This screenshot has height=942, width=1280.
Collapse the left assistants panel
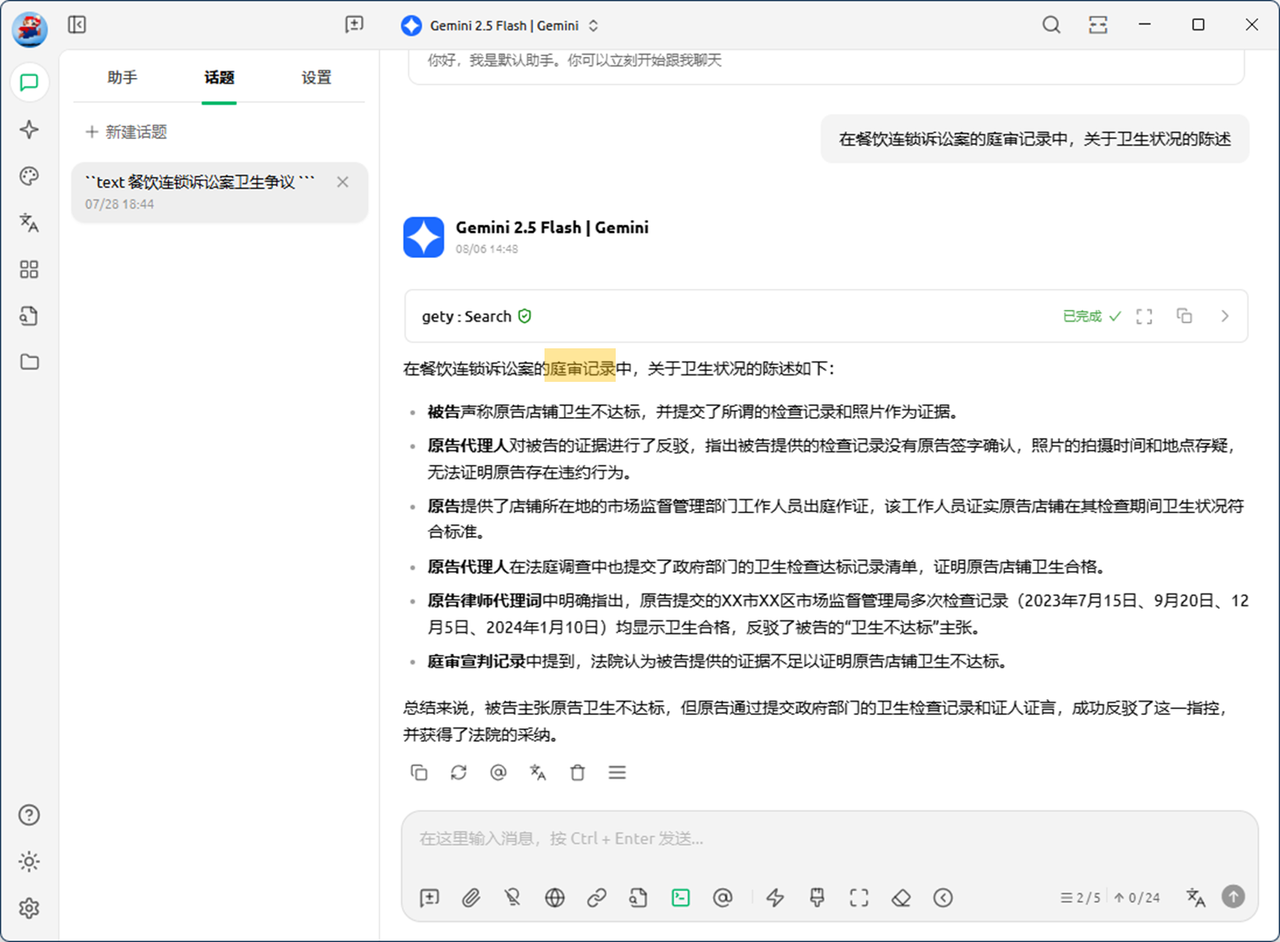pyautogui.click(x=77, y=25)
